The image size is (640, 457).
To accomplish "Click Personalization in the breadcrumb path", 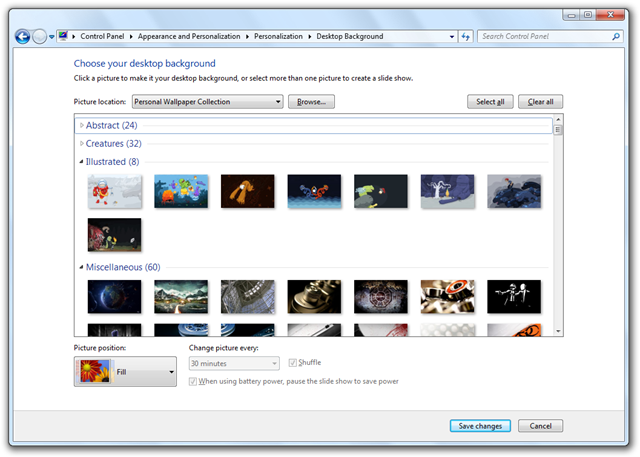I will (277, 36).
